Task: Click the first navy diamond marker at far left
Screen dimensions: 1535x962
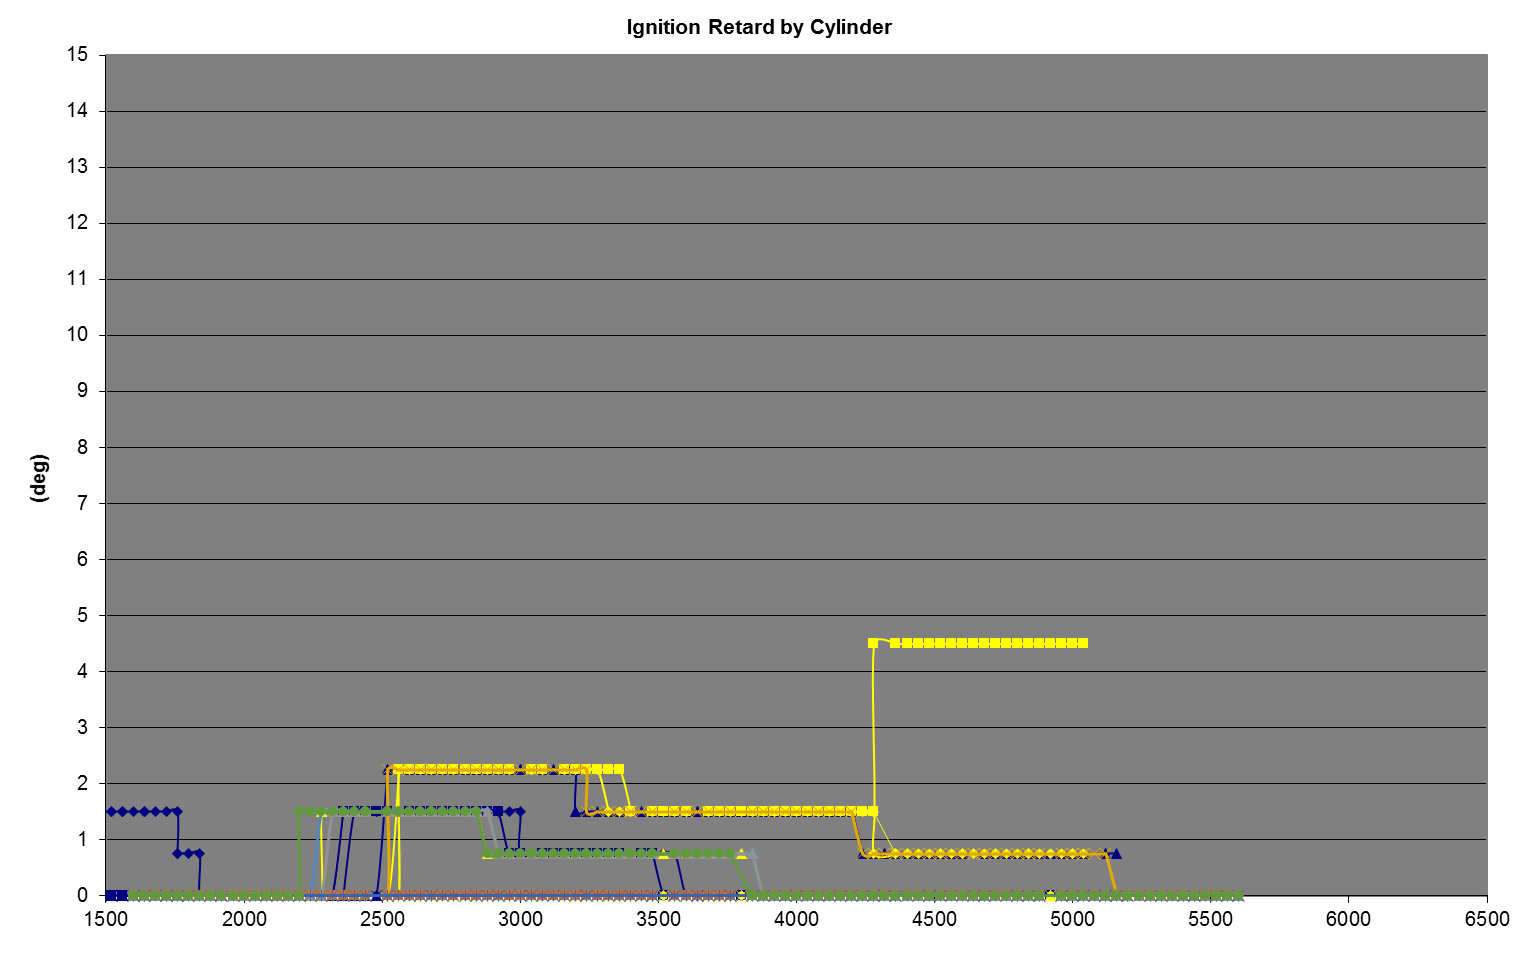Action: 111,811
